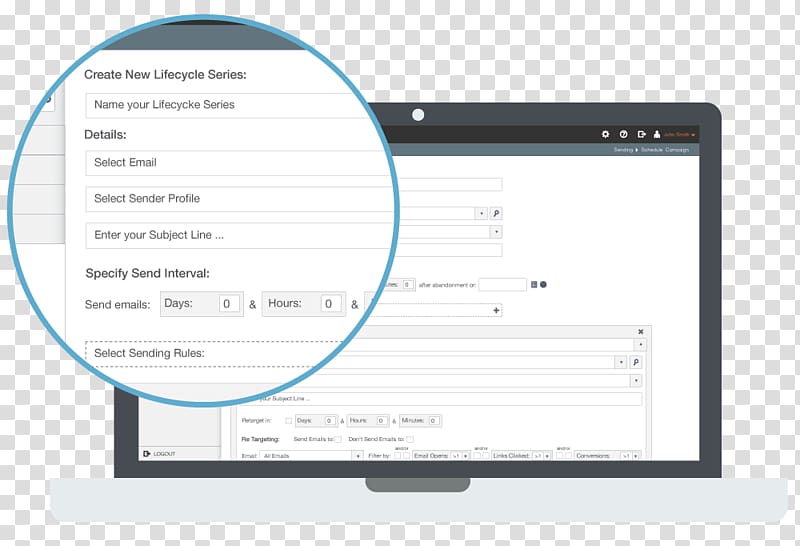The image size is (800, 546).
Task: Click the plus icon to add sending rules
Action: (x=496, y=310)
